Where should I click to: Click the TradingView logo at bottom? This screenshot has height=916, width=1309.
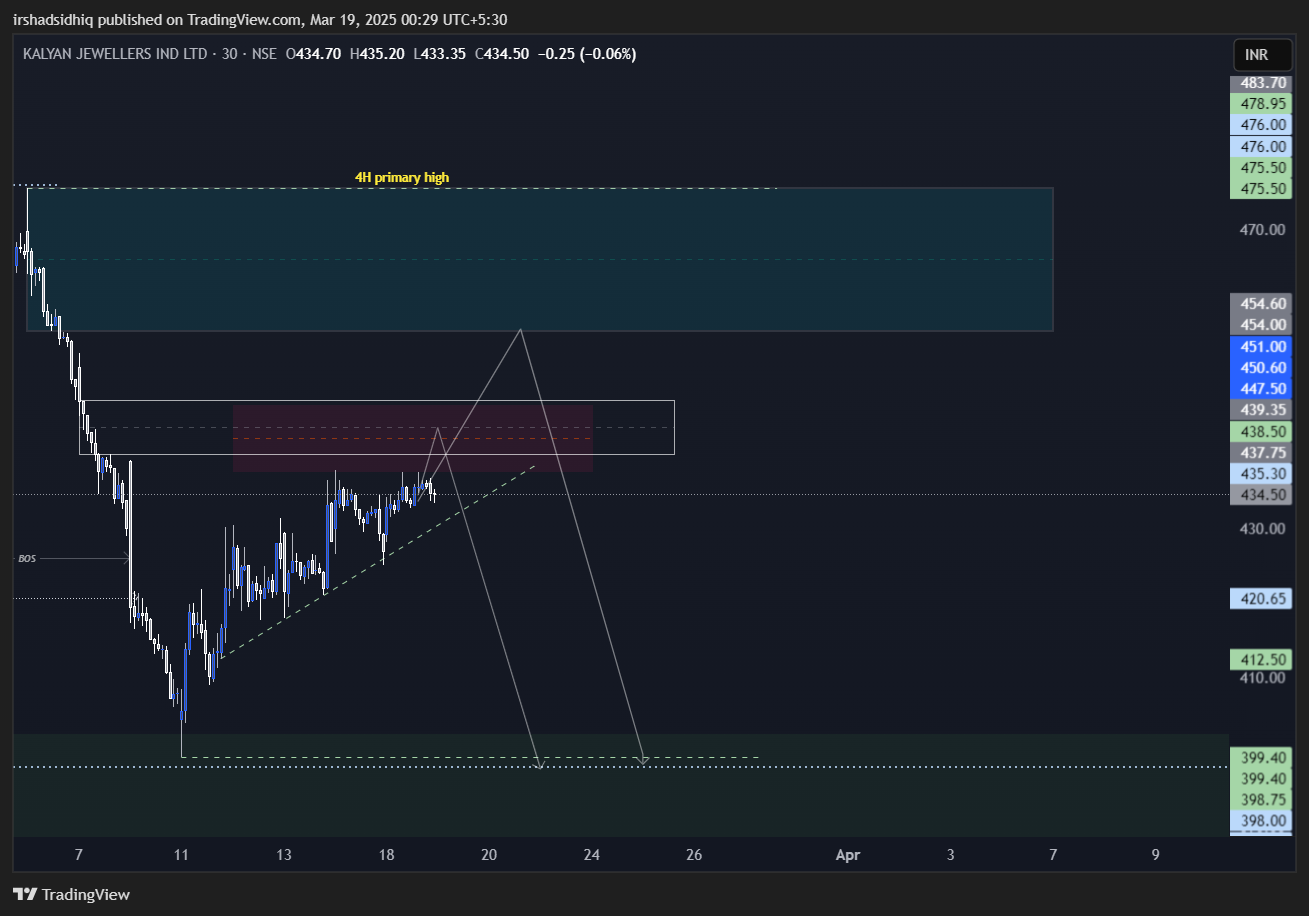point(71,894)
